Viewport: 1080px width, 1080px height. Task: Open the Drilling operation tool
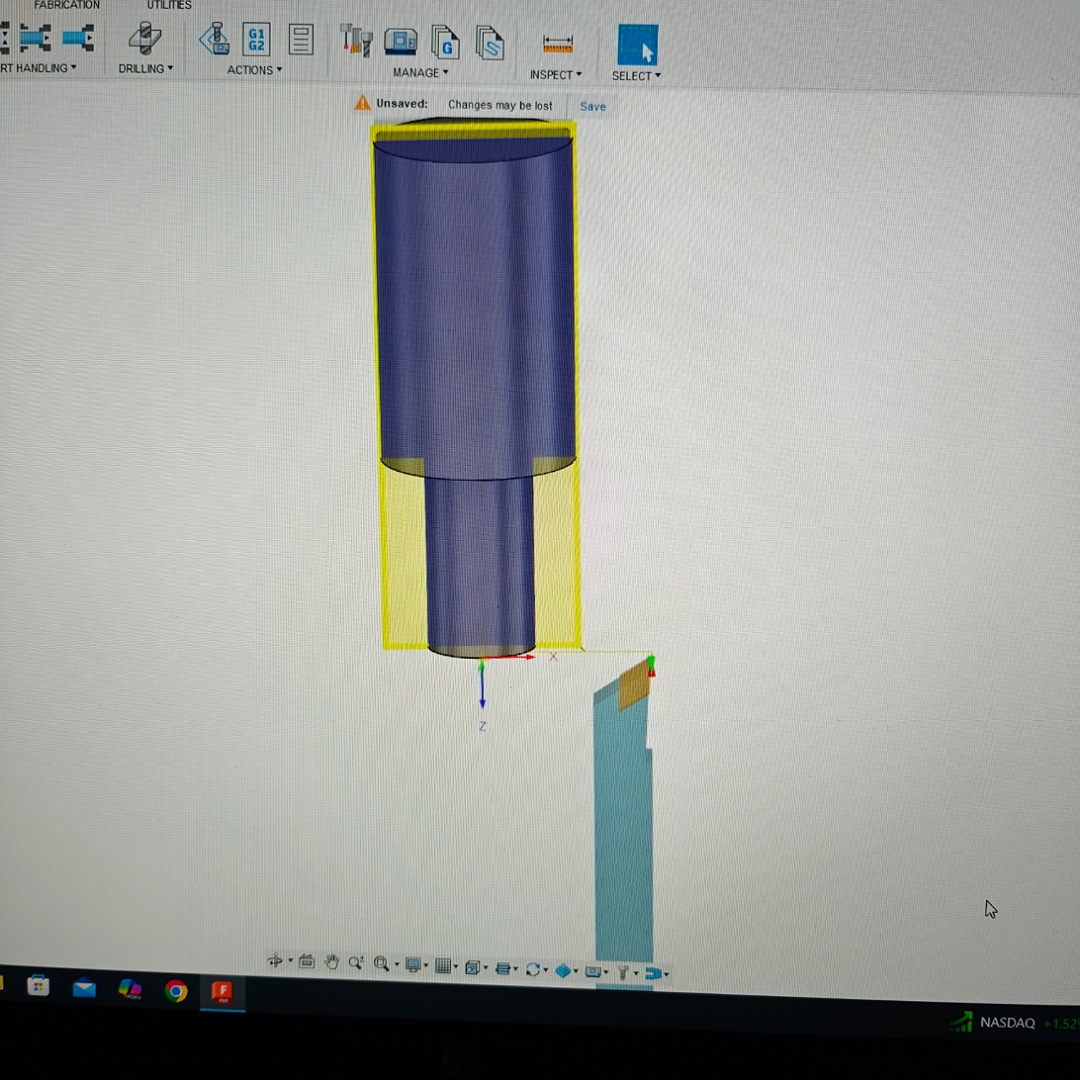tap(145, 39)
